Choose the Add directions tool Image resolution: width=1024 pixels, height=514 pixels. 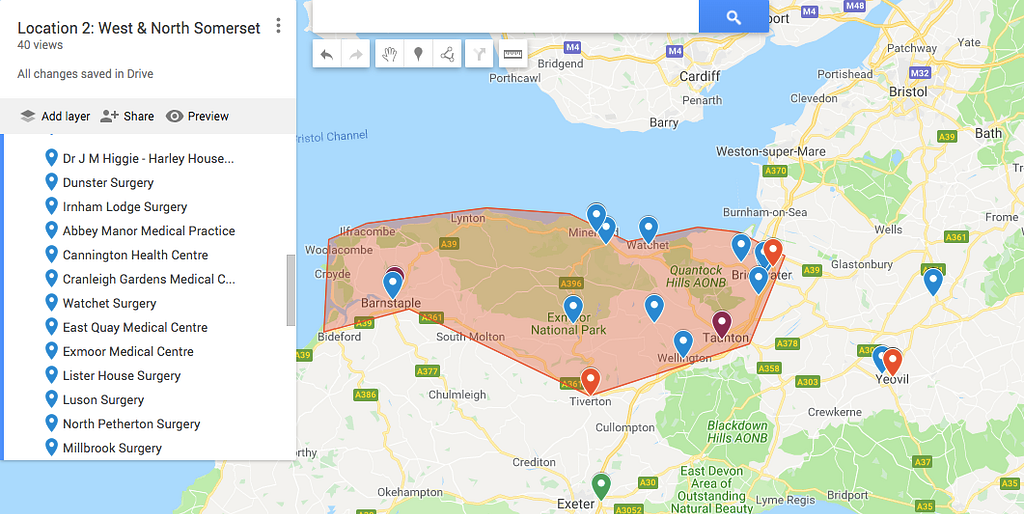pyautogui.click(x=479, y=54)
